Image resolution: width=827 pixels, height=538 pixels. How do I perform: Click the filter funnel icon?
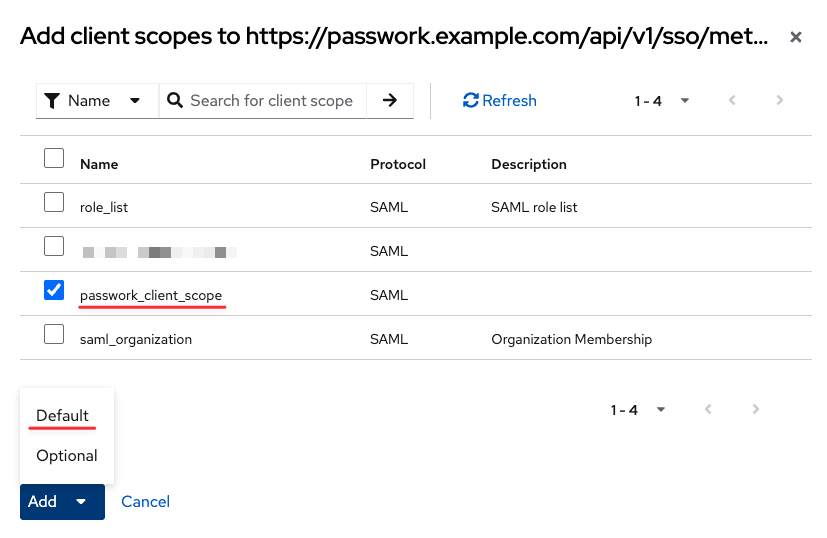tap(53, 101)
